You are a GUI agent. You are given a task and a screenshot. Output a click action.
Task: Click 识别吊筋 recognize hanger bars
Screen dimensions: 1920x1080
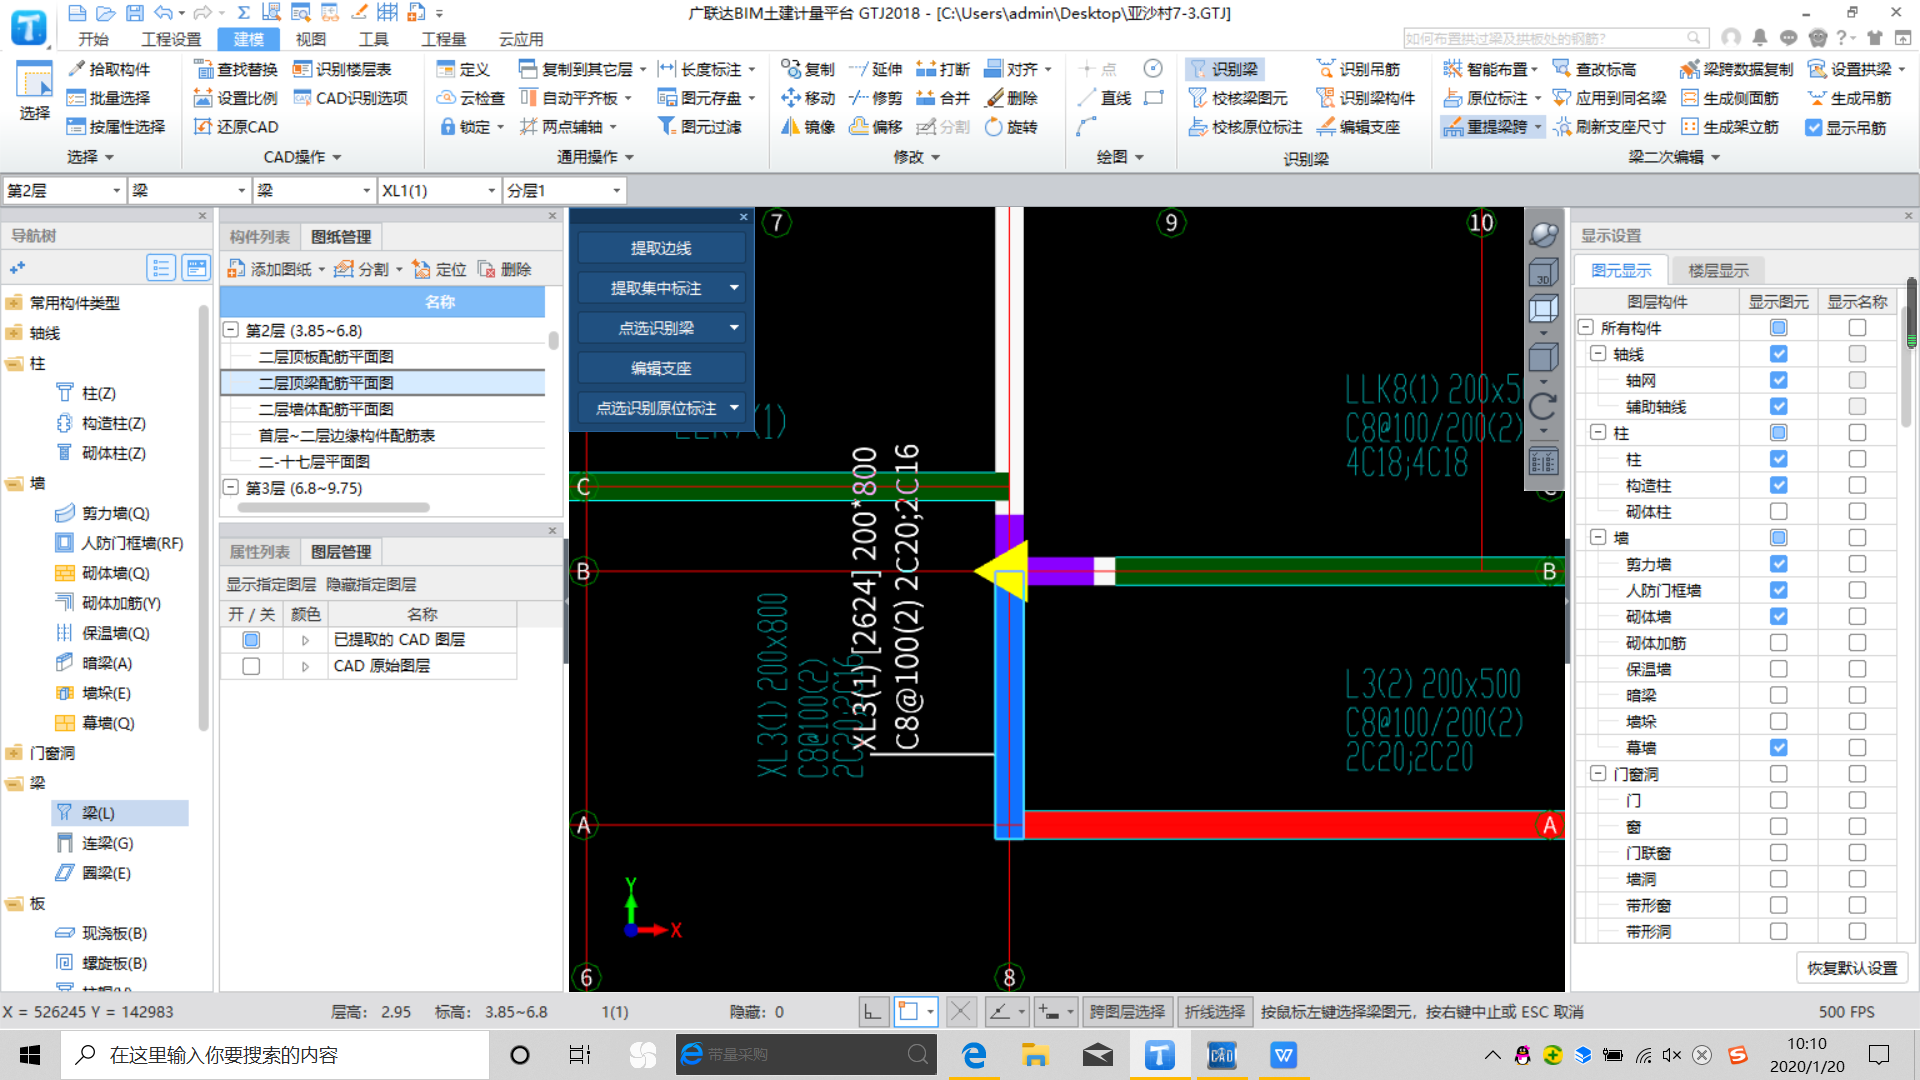click(1358, 69)
